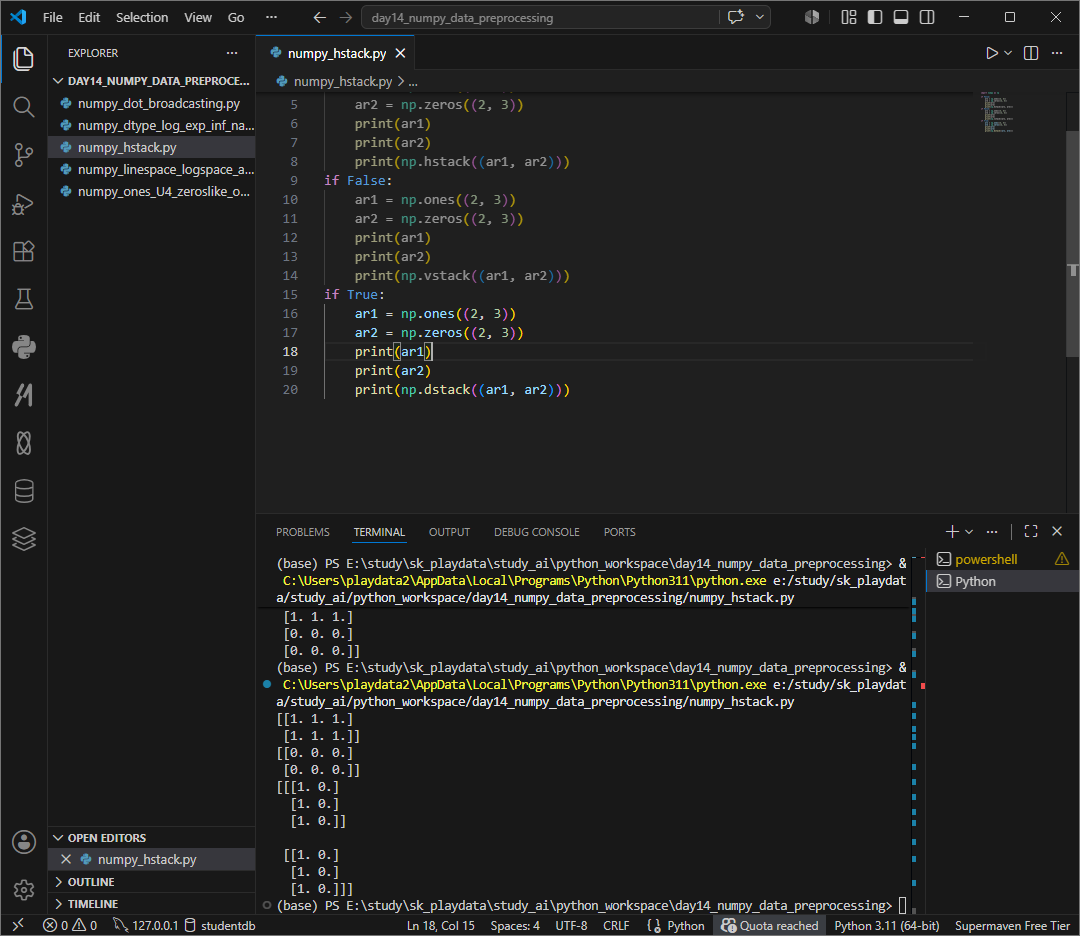Go back with the navigation arrow
Screen dimensions: 1080x936
[320, 17]
